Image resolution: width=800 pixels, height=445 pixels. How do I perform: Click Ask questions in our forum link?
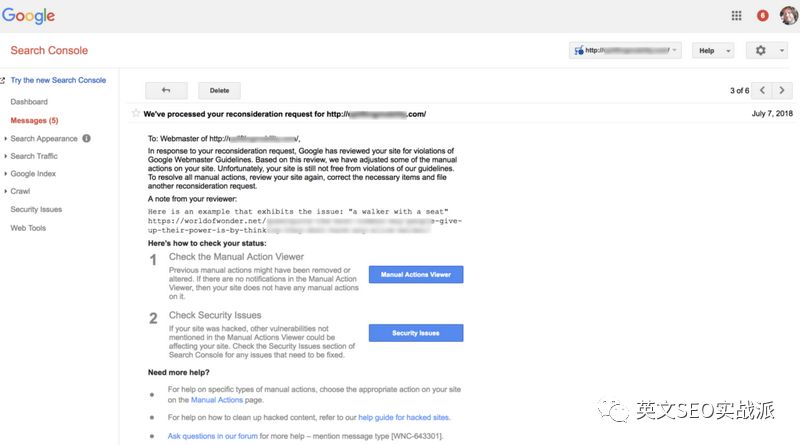[x=213, y=436]
